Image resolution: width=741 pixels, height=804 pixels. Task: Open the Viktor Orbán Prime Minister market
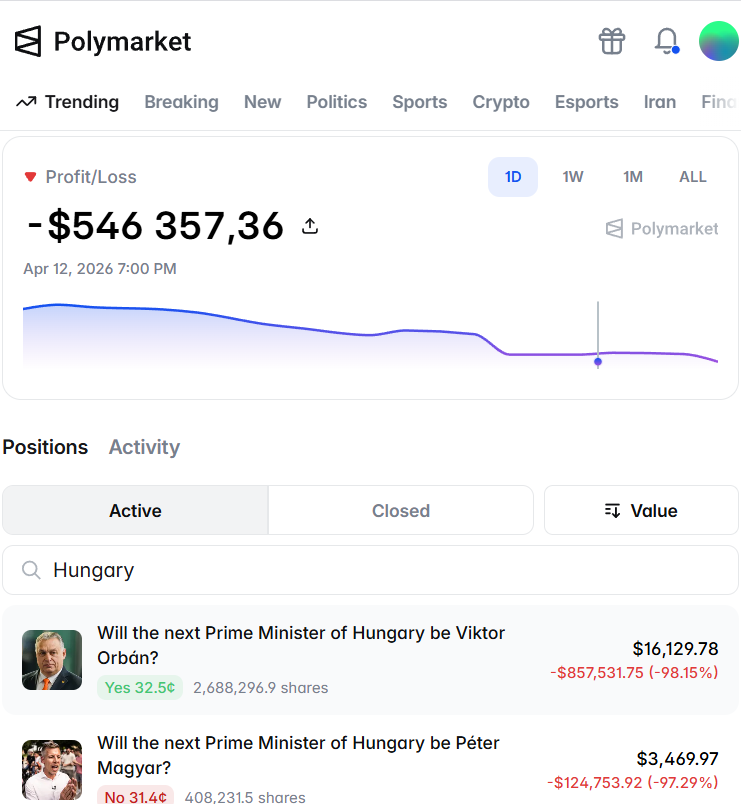pyautogui.click(x=301, y=645)
